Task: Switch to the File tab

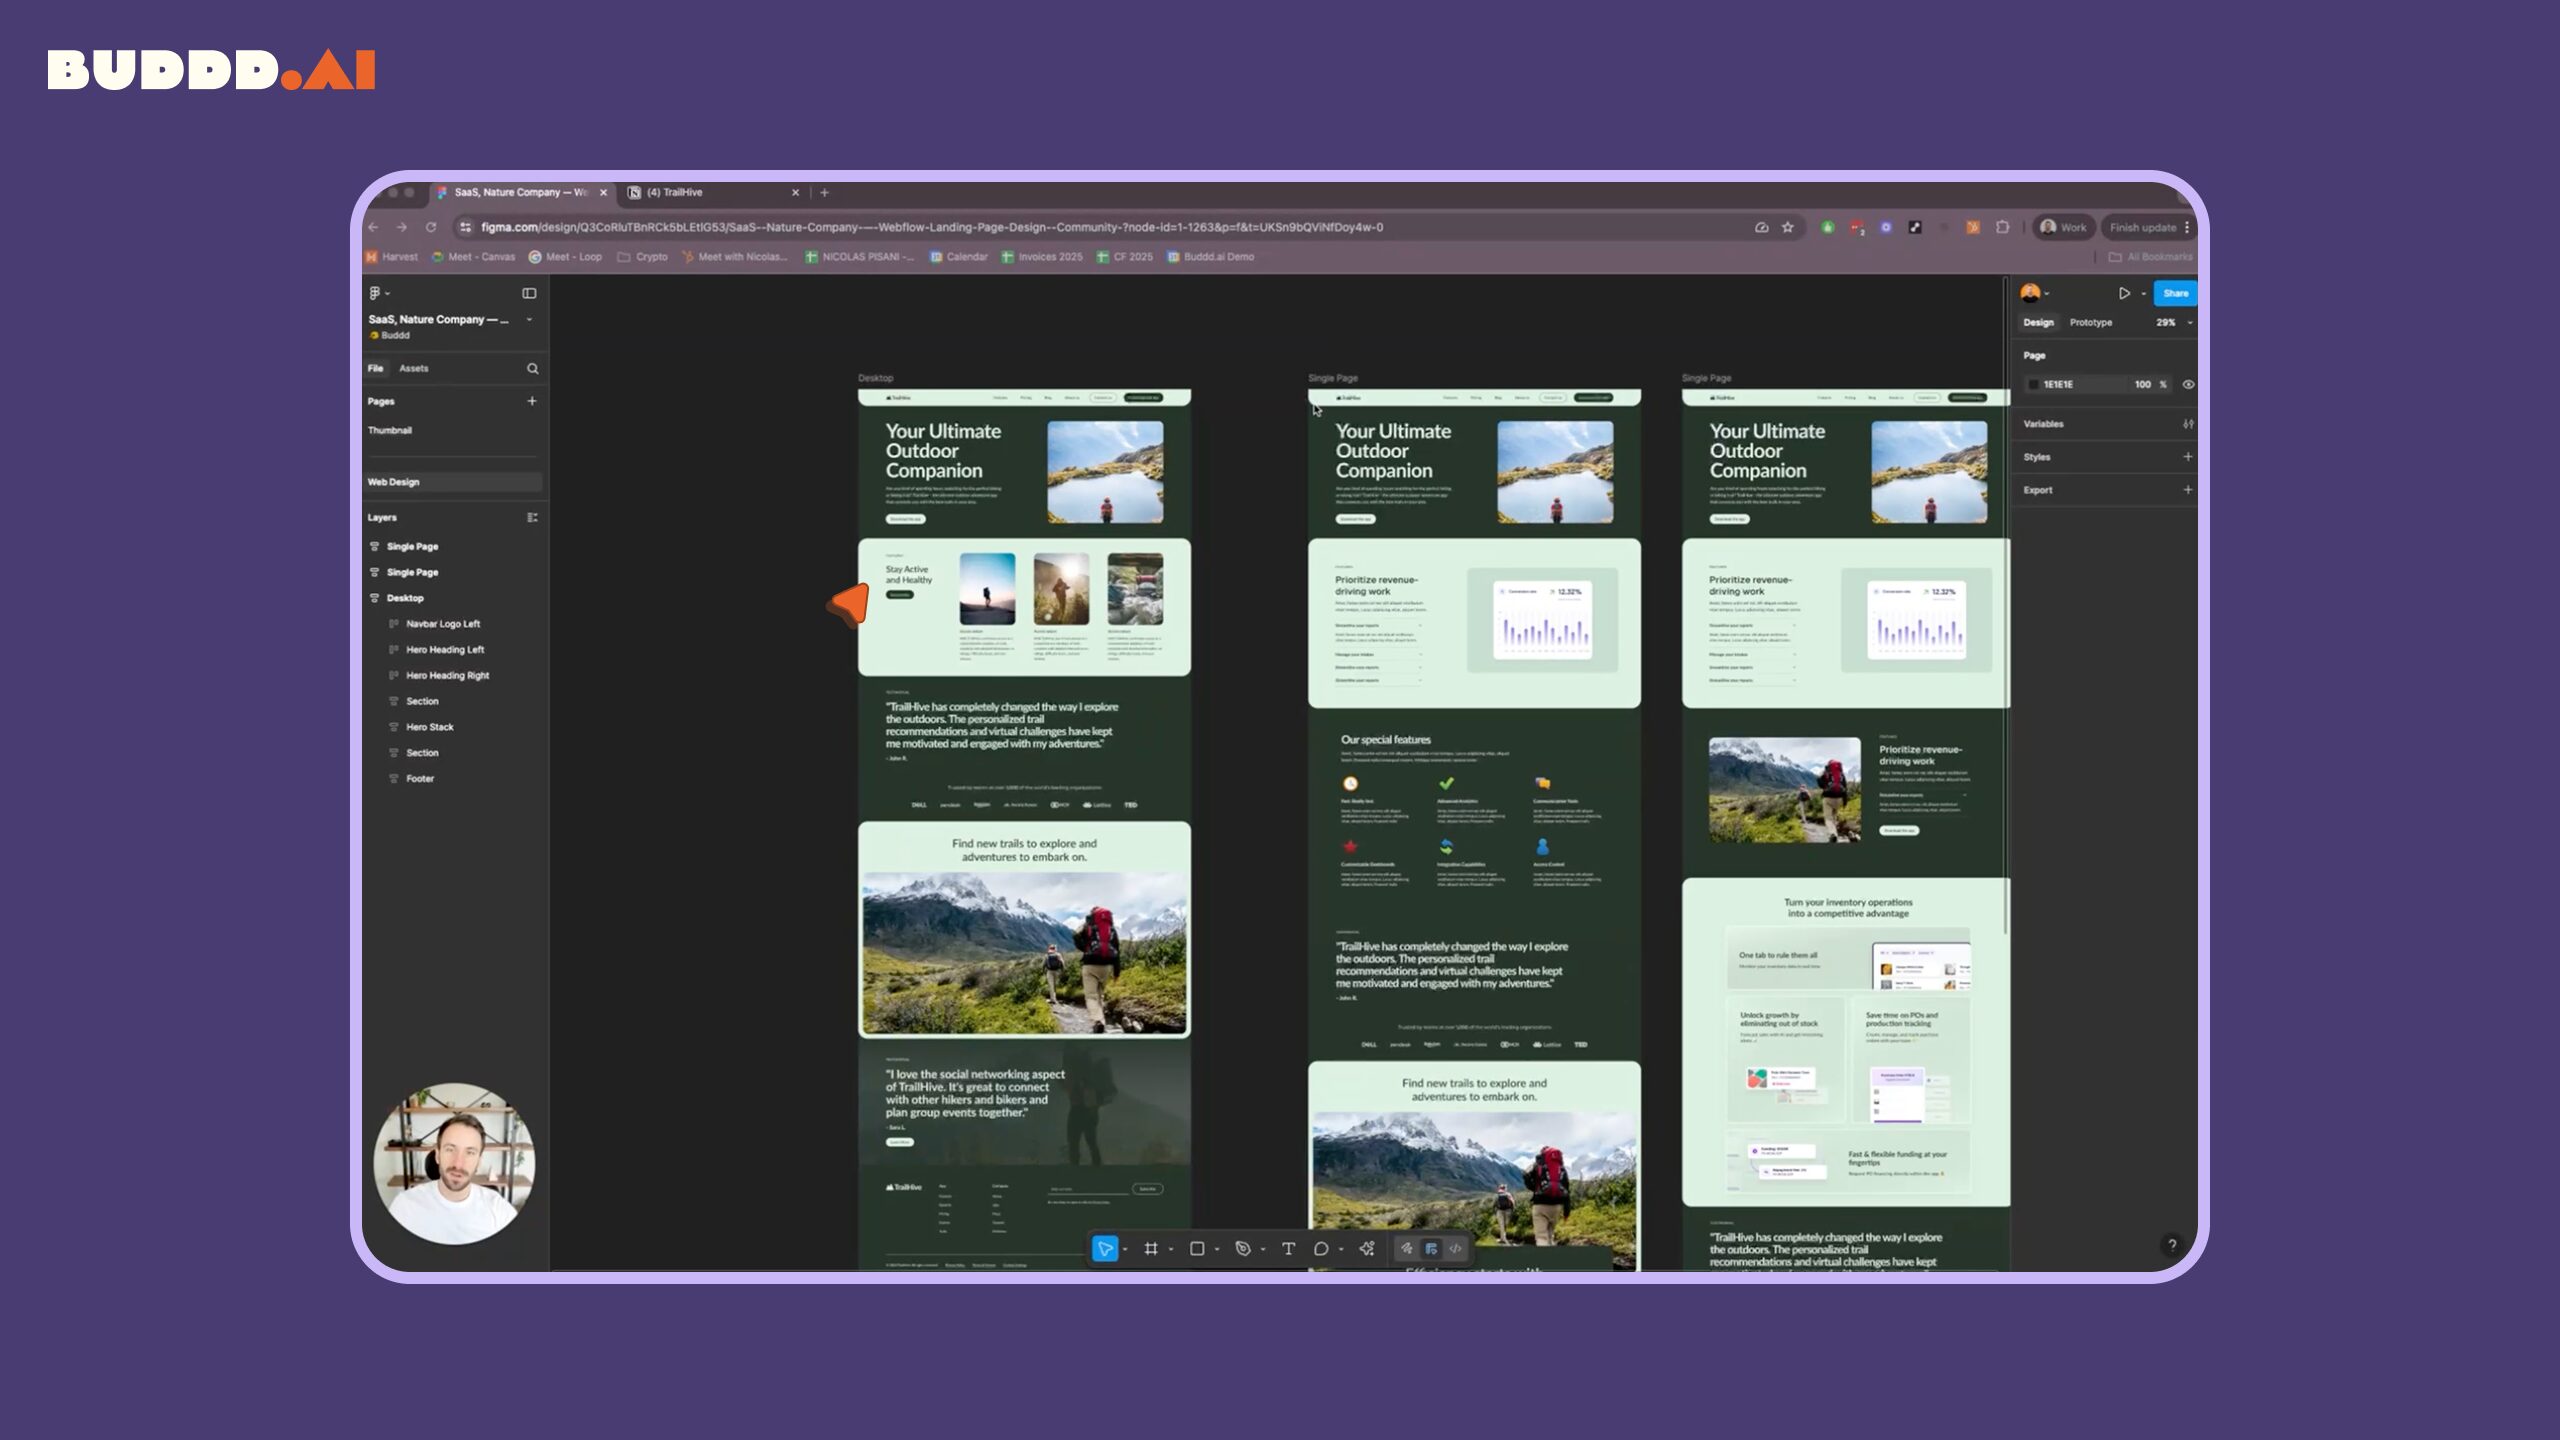Action: (375, 368)
